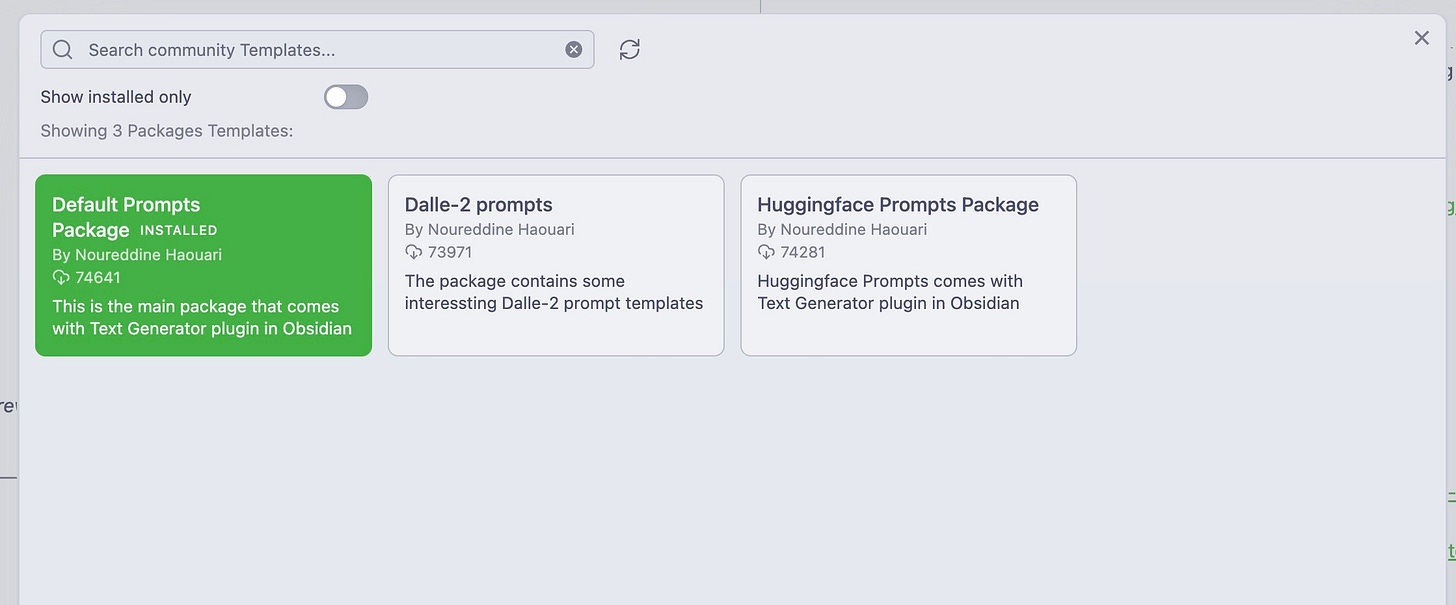
Task: Click 'This is the main package' description
Action: point(202,317)
